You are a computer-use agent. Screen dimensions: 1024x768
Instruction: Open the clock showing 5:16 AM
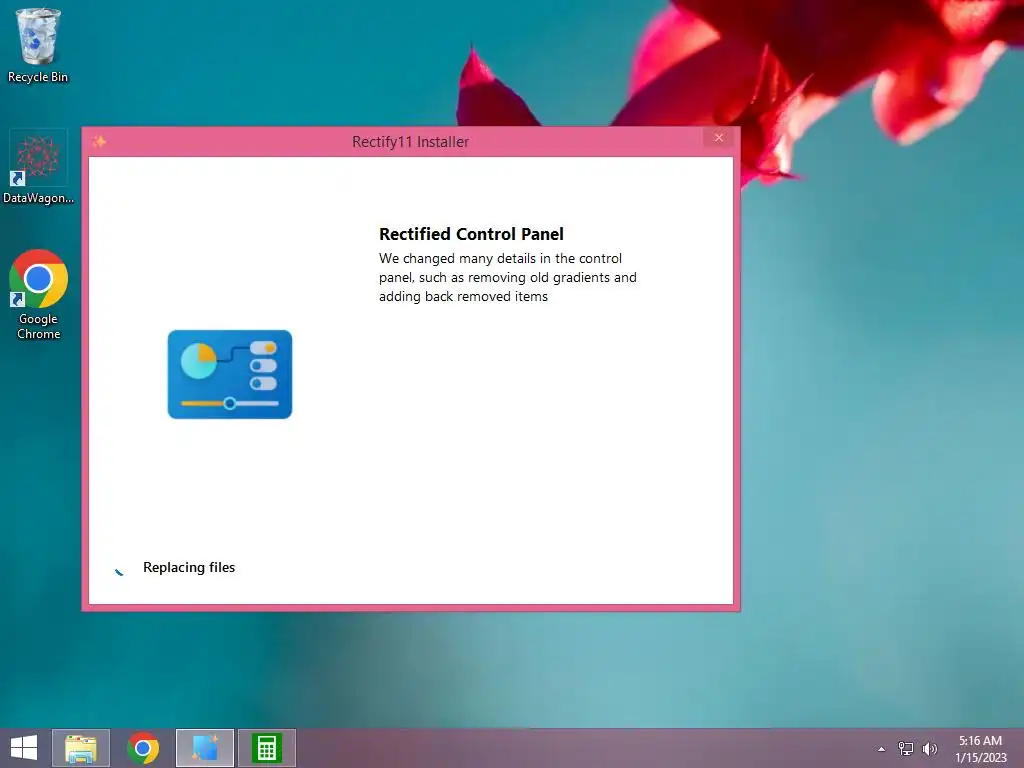pos(980,749)
